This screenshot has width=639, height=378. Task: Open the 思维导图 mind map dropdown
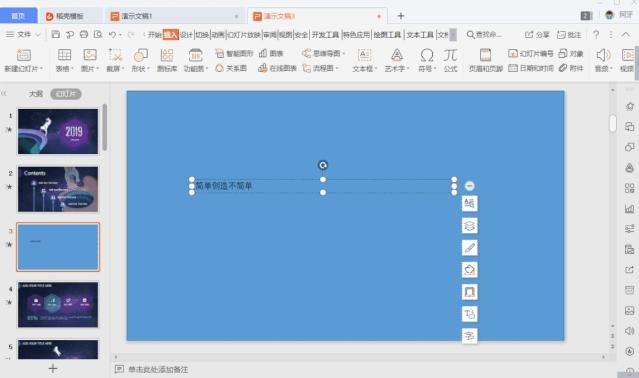tap(324, 53)
